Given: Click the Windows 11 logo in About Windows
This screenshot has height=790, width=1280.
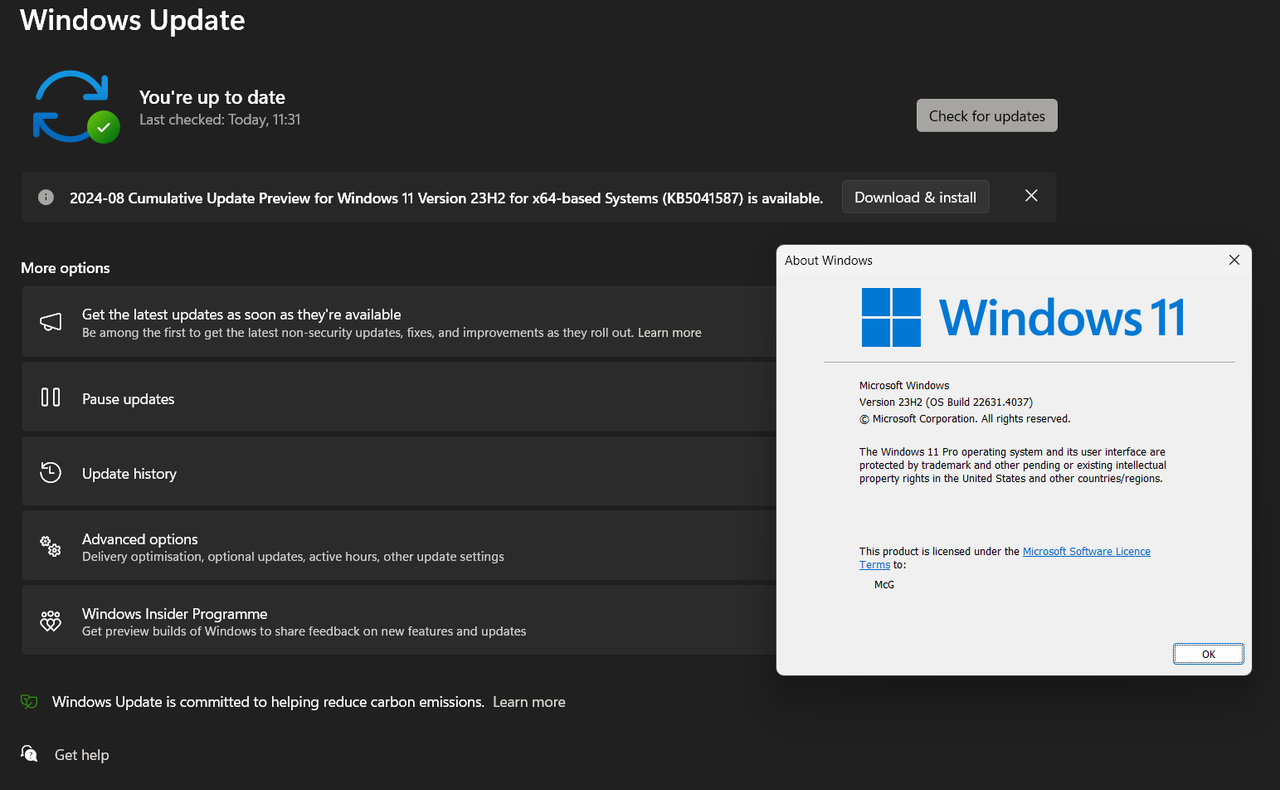Looking at the screenshot, I should pyautogui.click(x=1023, y=317).
